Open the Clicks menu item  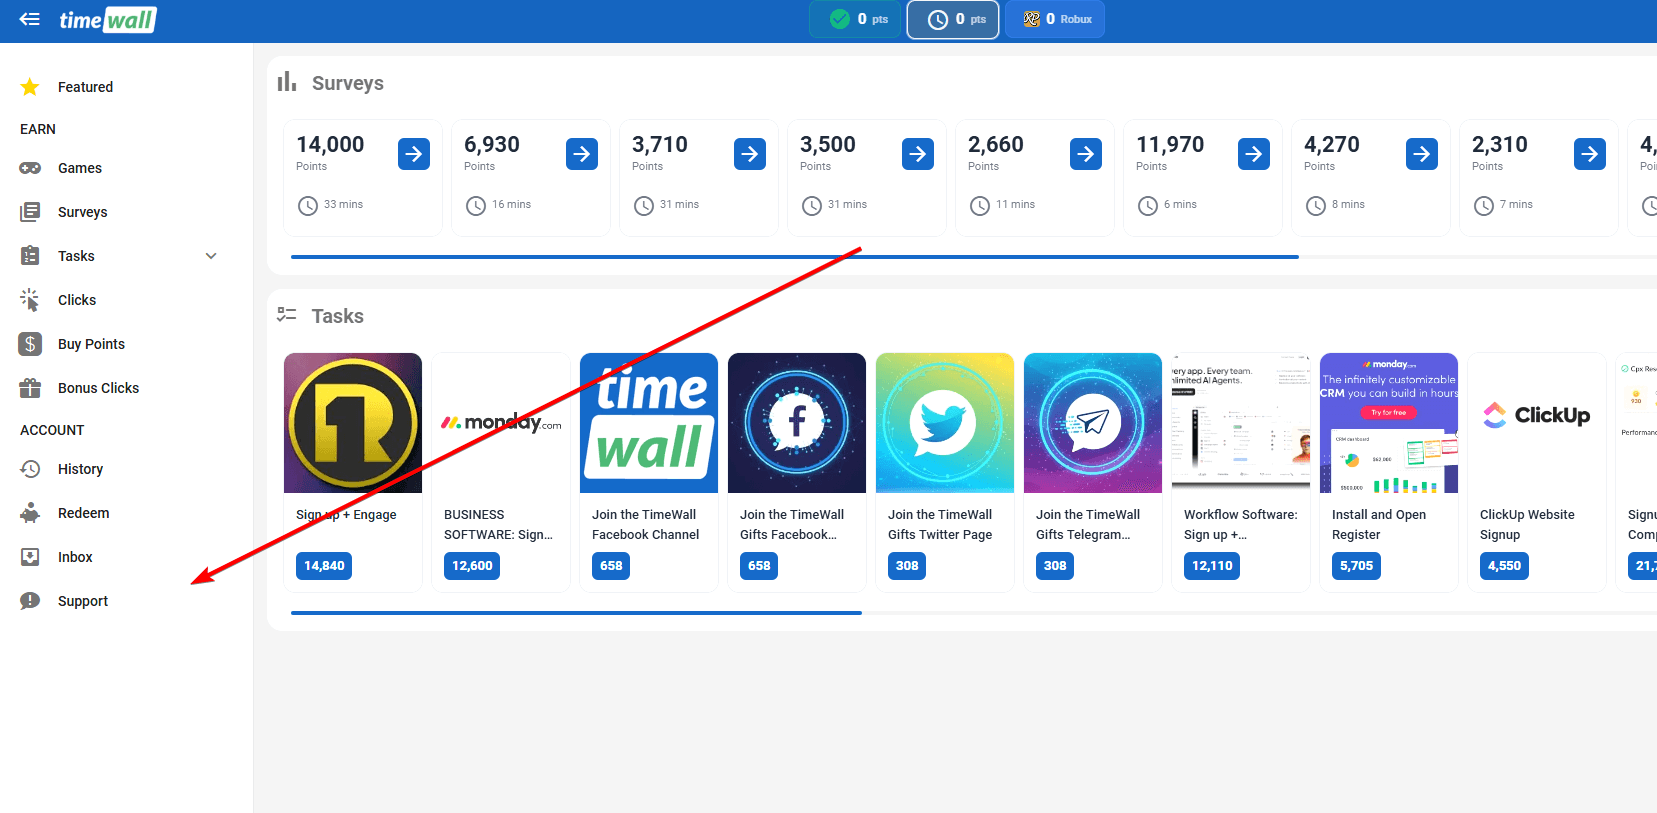click(77, 300)
